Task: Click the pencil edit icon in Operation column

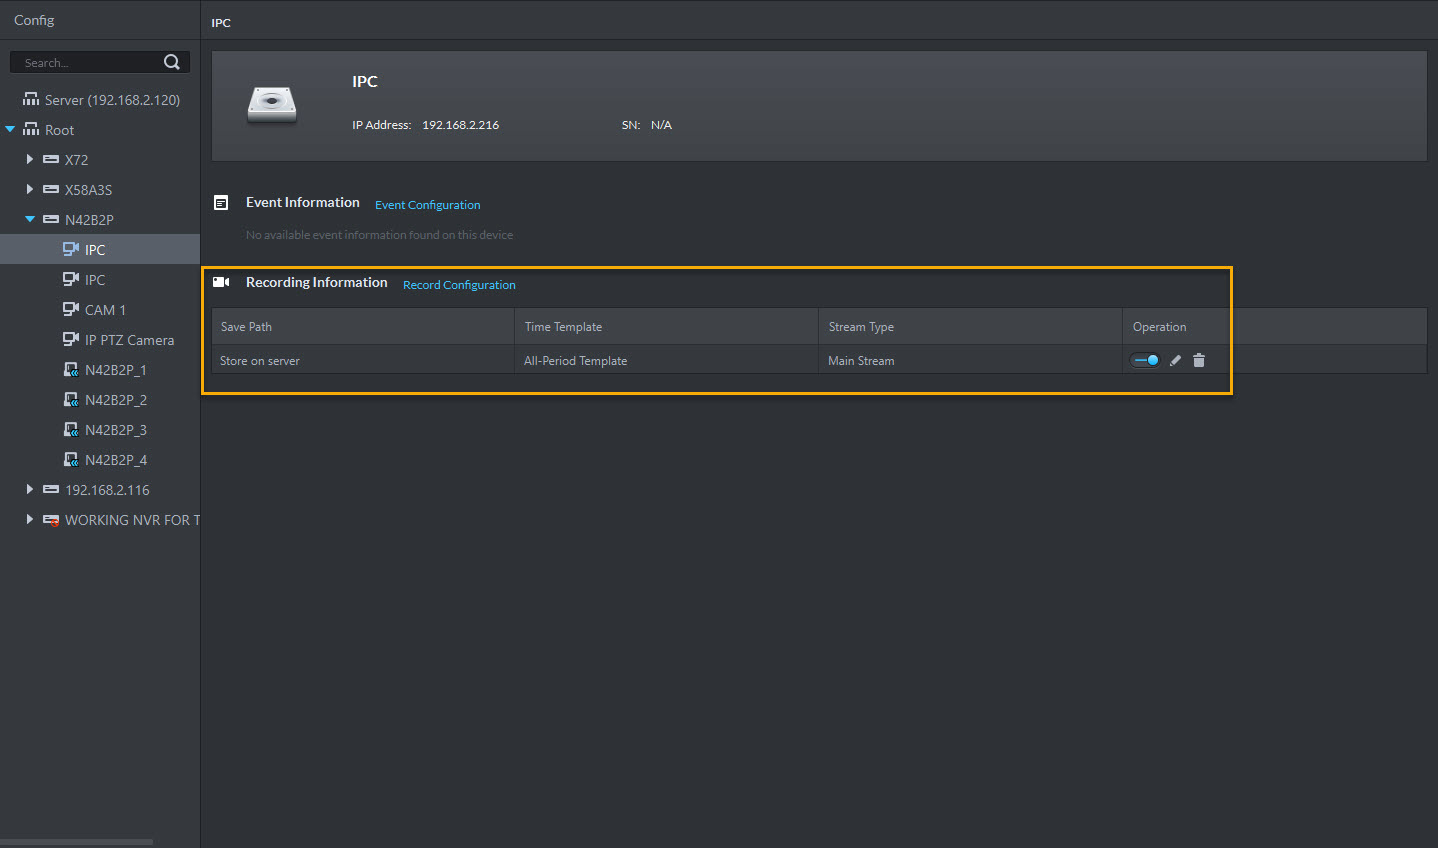Action: 1175,361
